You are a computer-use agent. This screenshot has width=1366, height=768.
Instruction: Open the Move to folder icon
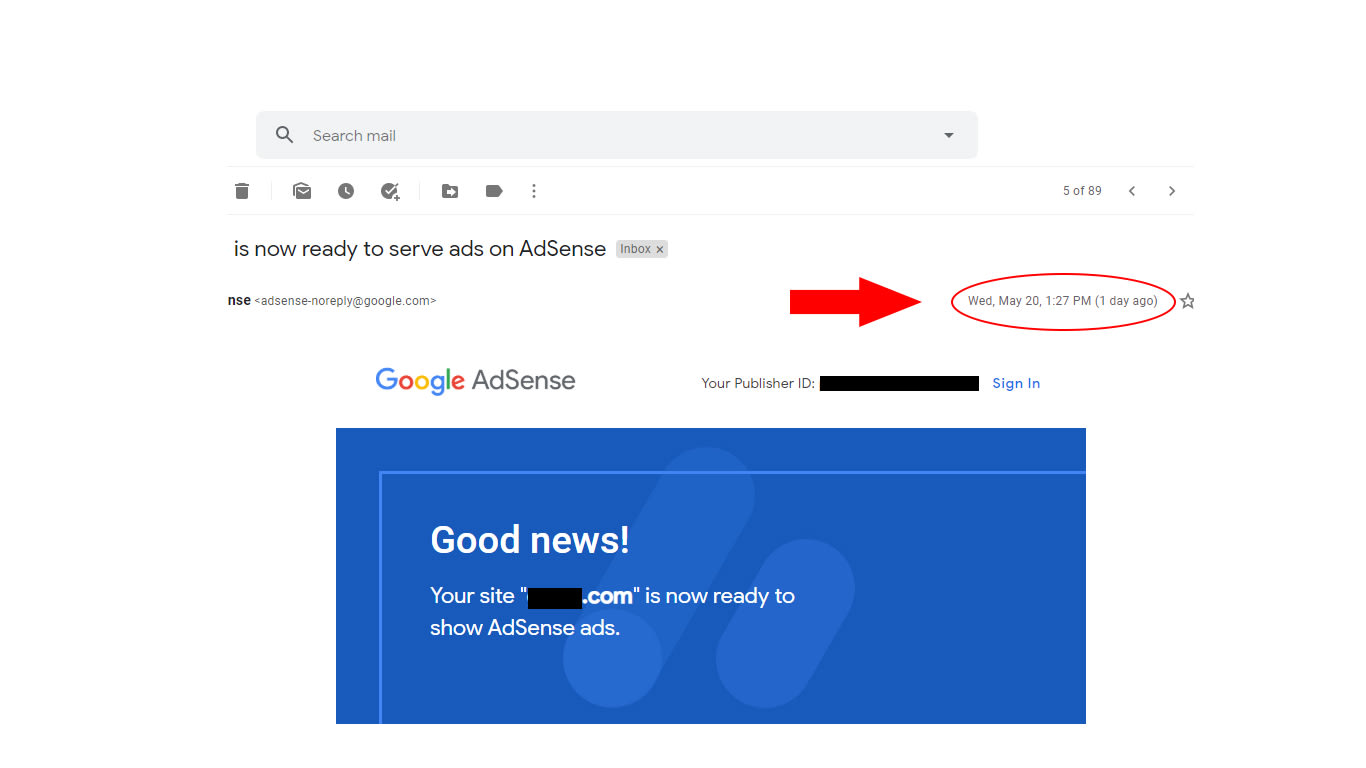(x=450, y=191)
